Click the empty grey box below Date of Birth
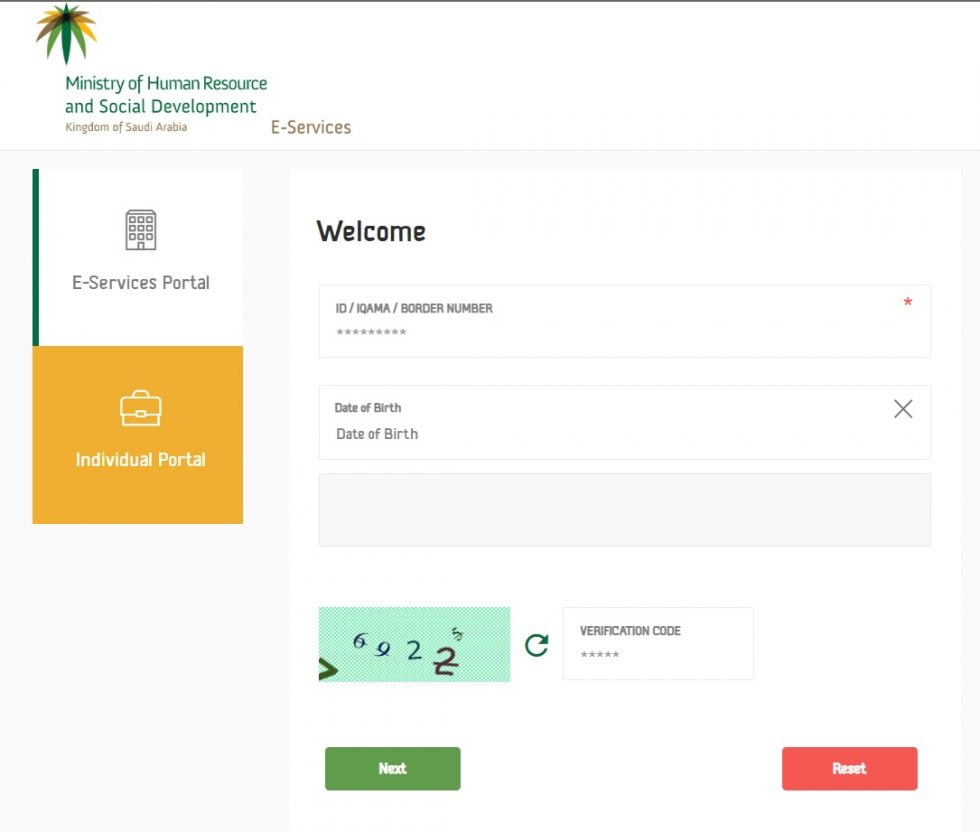The width and height of the screenshot is (980, 832). point(624,510)
